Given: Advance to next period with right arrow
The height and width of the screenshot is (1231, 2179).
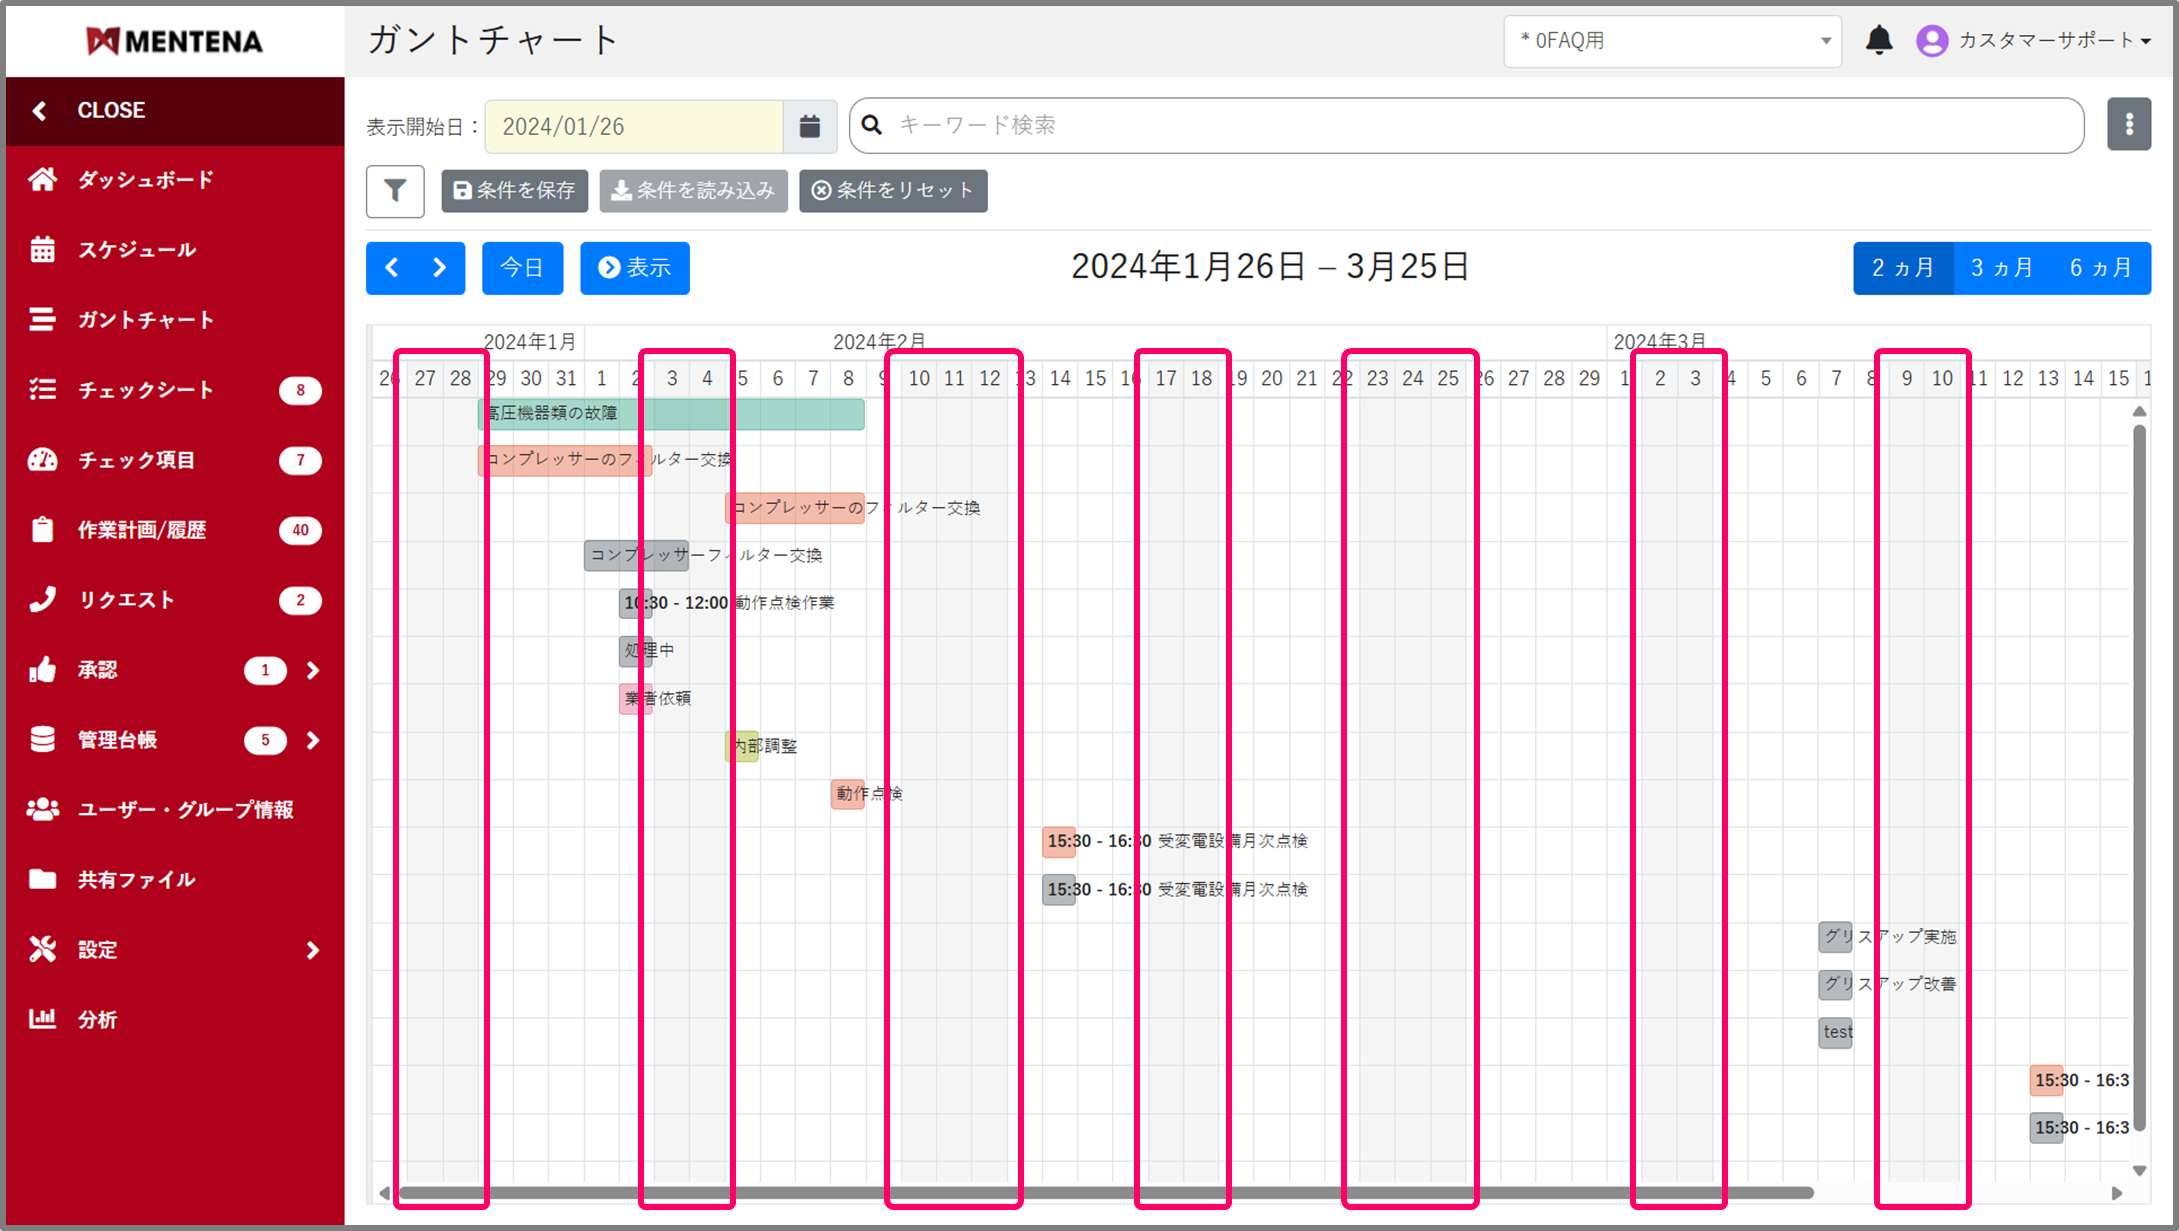Looking at the screenshot, I should (x=440, y=268).
